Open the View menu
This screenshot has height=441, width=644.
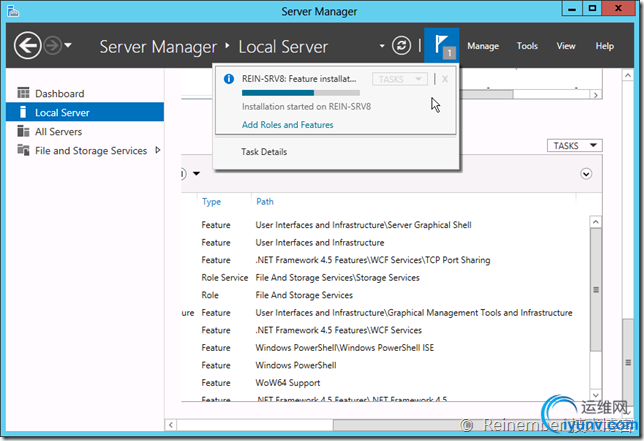point(566,46)
